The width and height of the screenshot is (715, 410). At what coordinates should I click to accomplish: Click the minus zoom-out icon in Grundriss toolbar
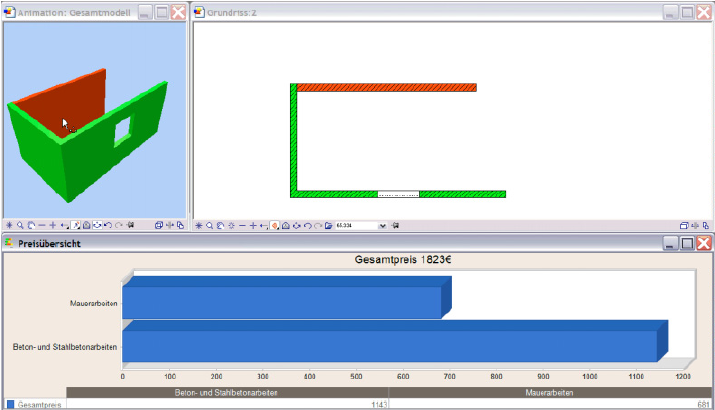241,226
